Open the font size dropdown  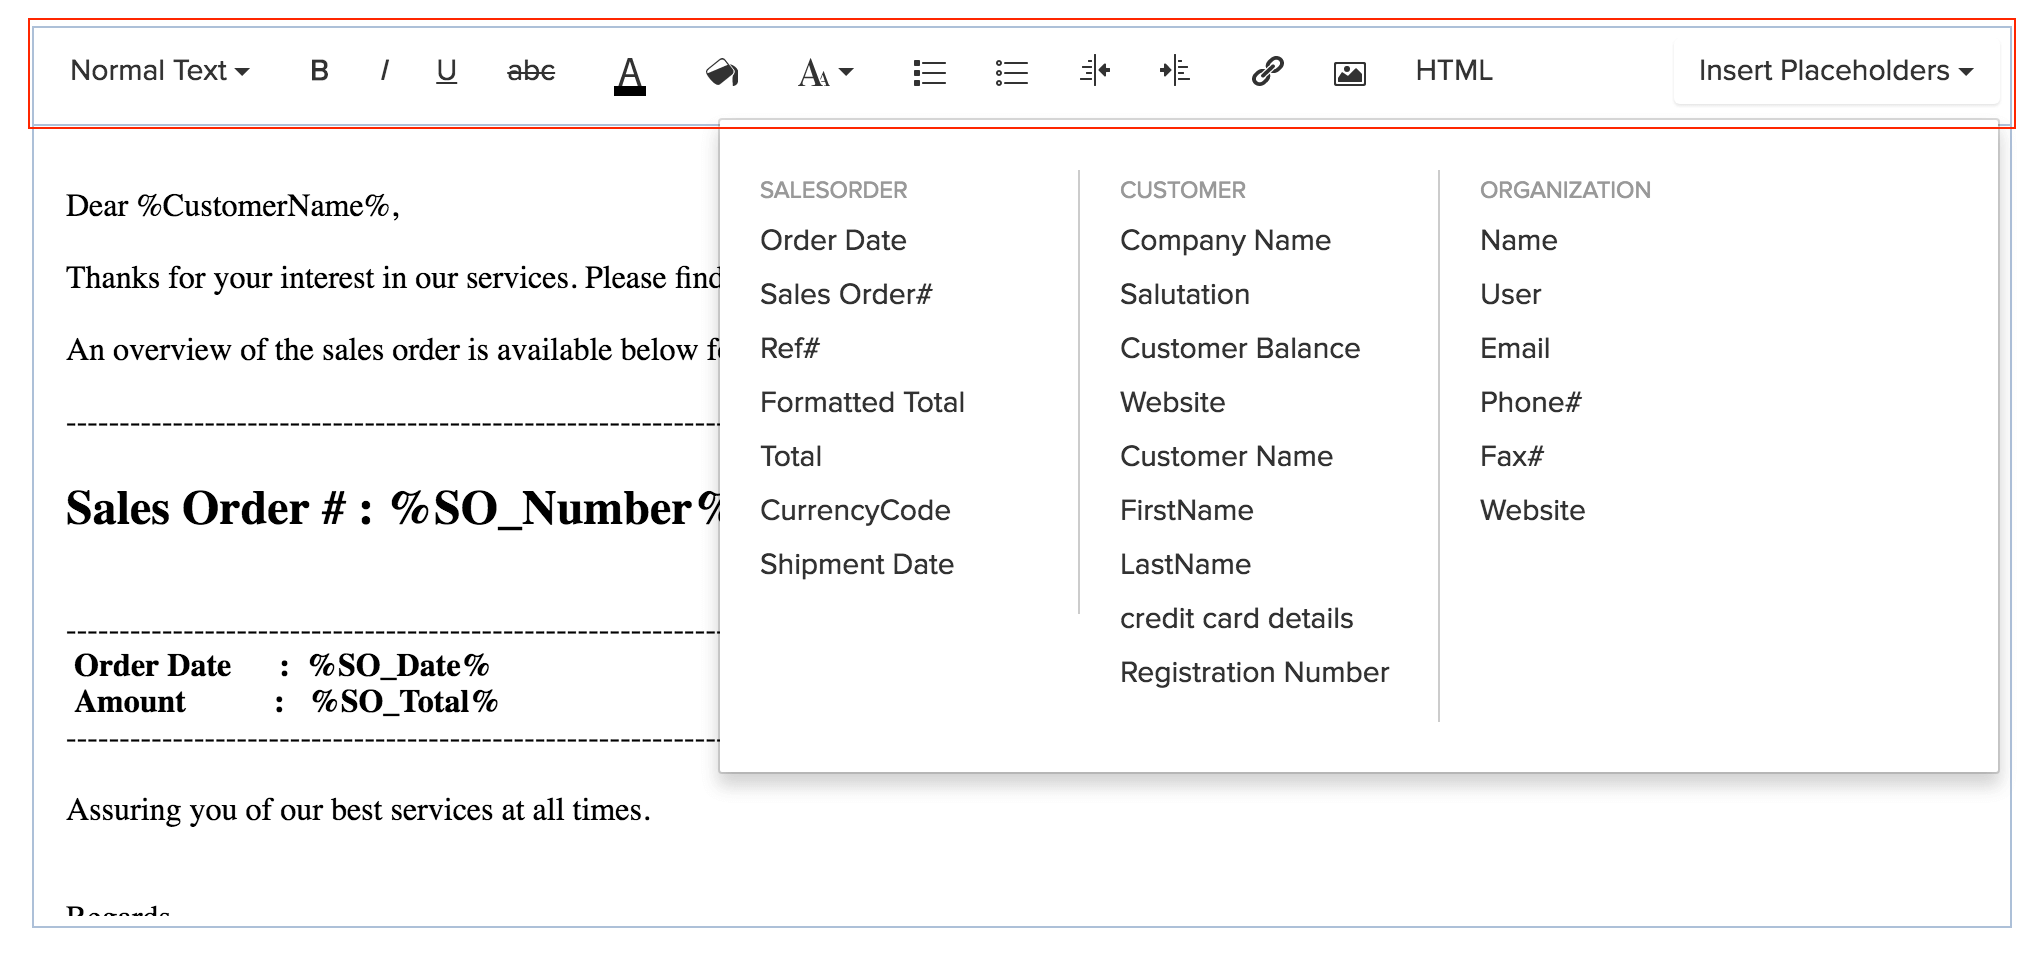pos(822,70)
